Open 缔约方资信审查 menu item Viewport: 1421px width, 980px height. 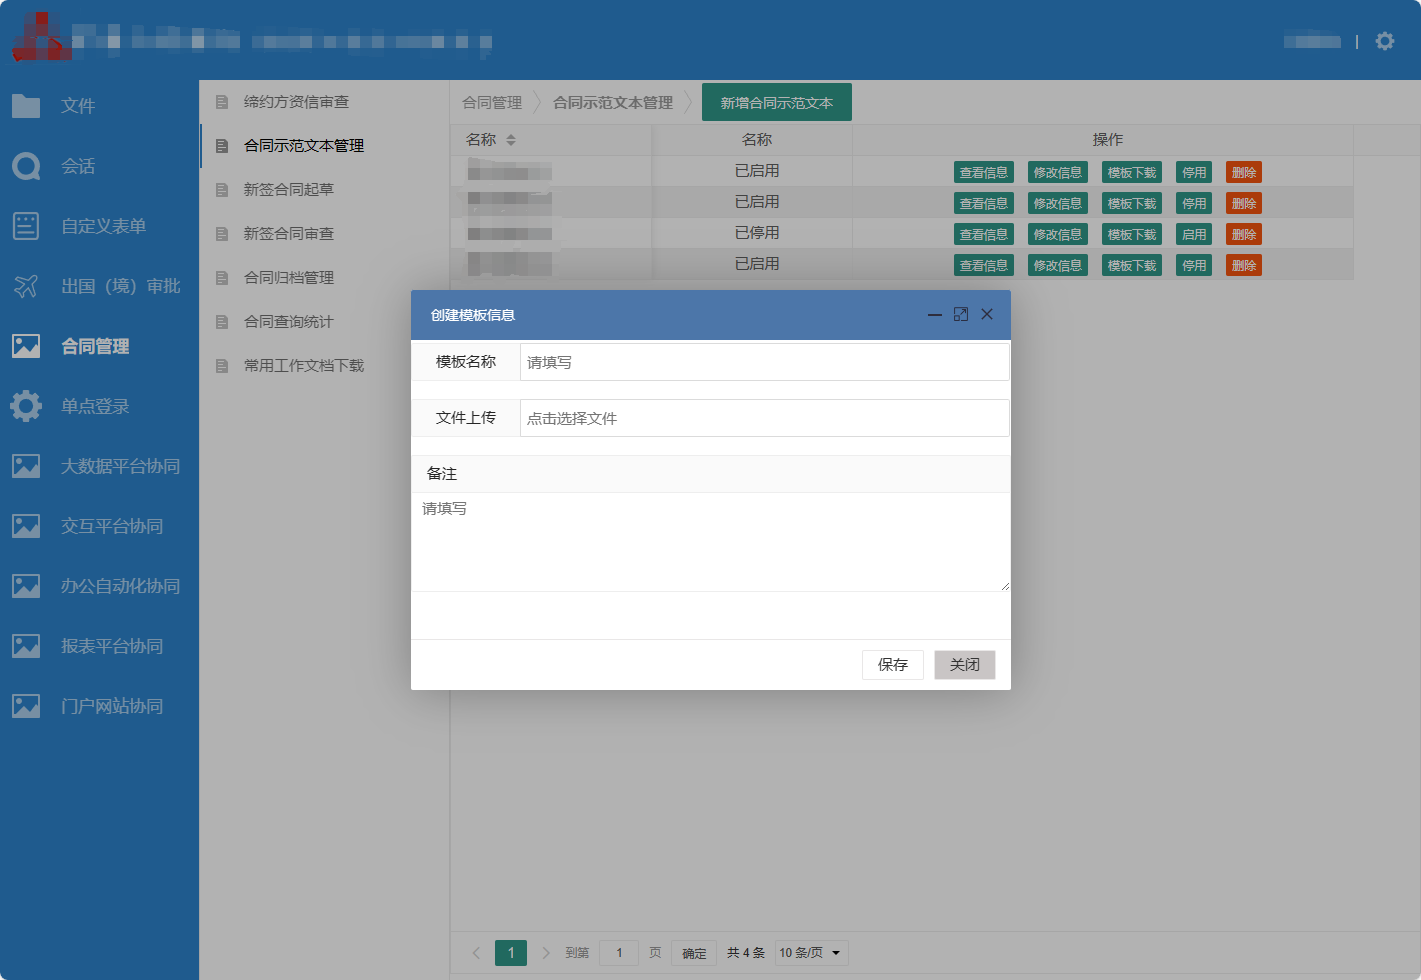(x=296, y=102)
